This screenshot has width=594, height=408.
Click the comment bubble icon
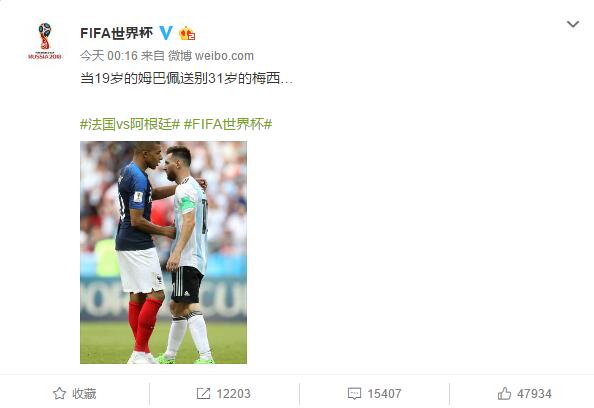pyautogui.click(x=354, y=394)
